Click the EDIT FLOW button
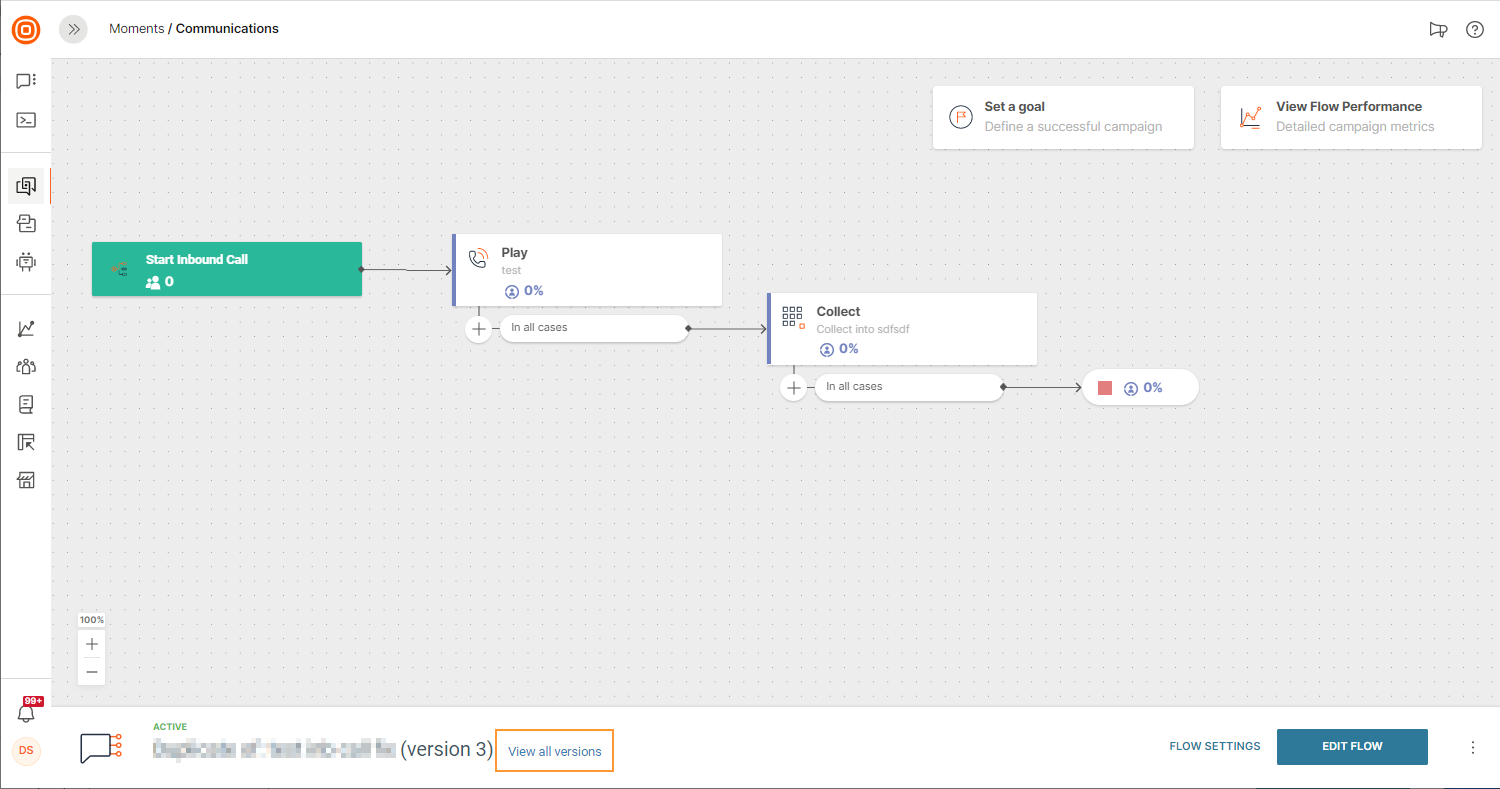 (1352, 747)
